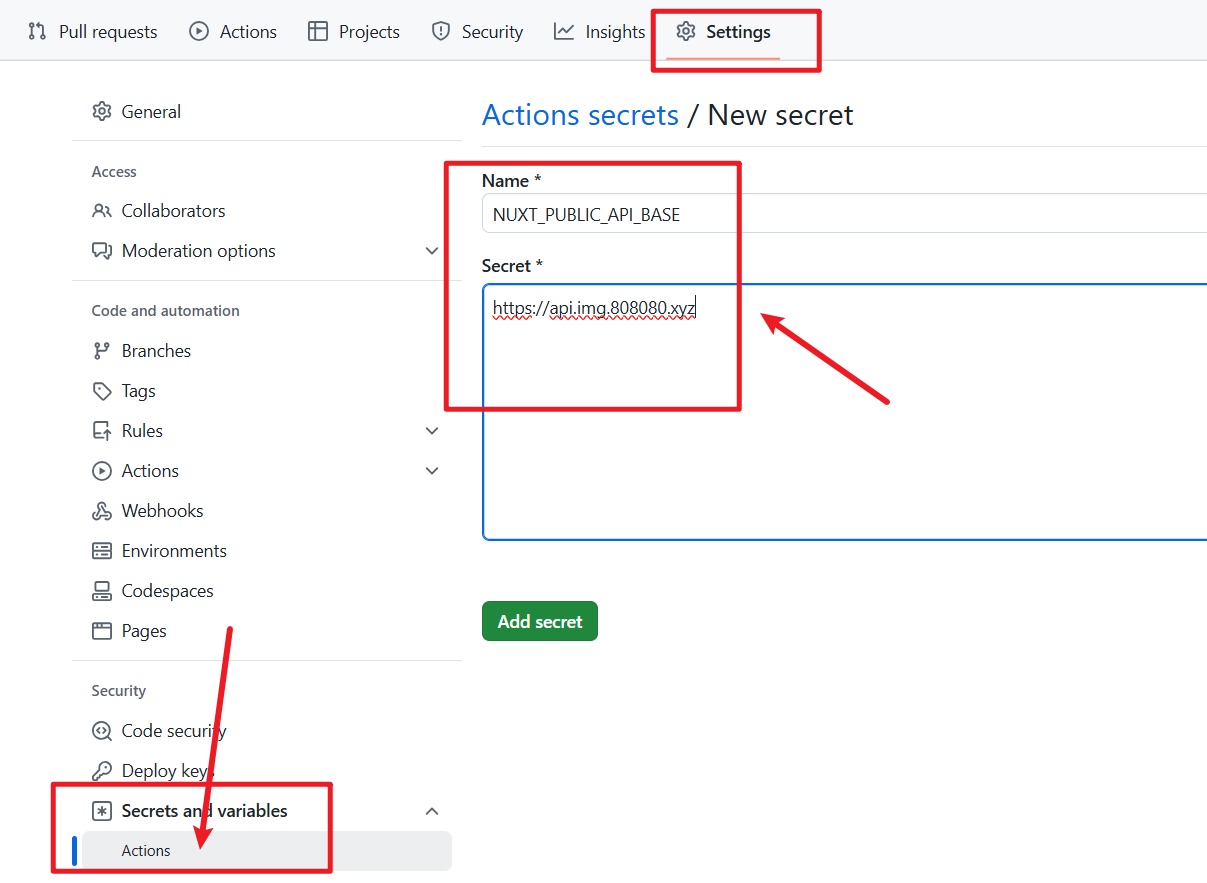1207x883 pixels.
Task: Go to the Pull requests tab
Action: pyautogui.click(x=93, y=32)
